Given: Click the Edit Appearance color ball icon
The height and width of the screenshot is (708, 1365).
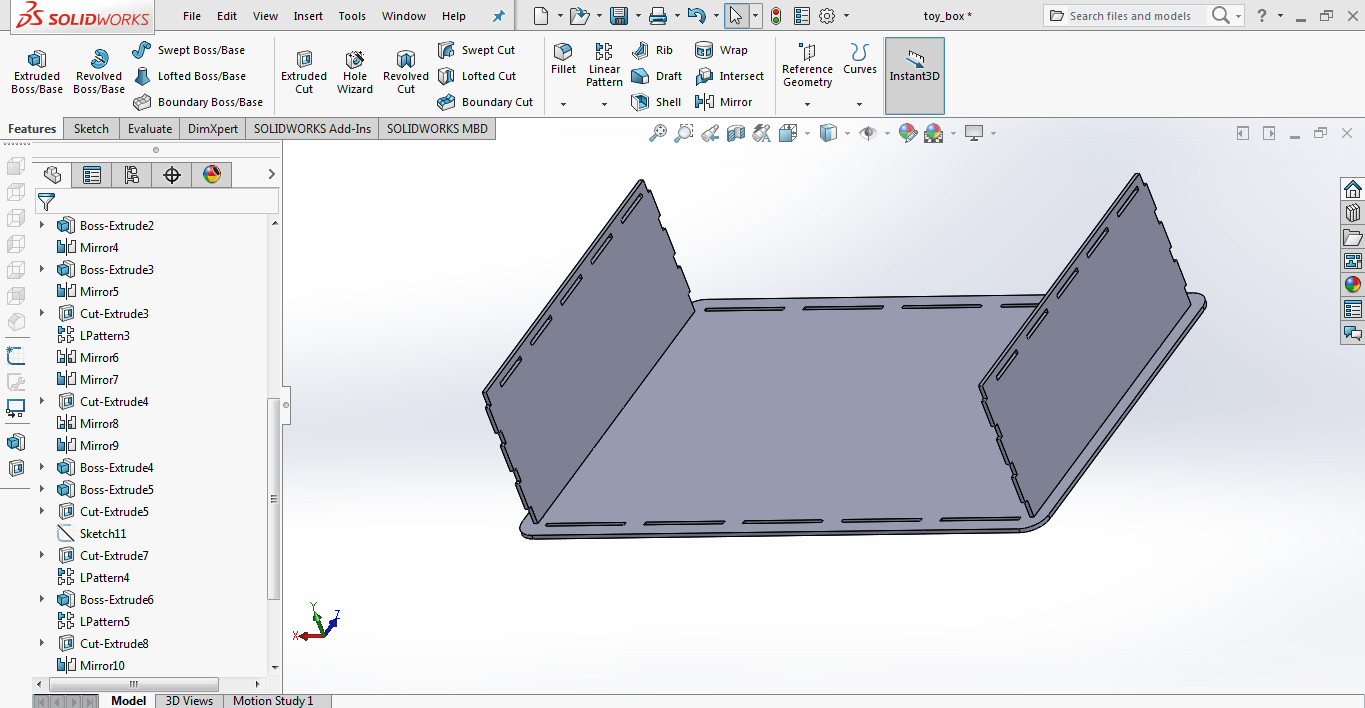Looking at the screenshot, I should click(x=908, y=133).
